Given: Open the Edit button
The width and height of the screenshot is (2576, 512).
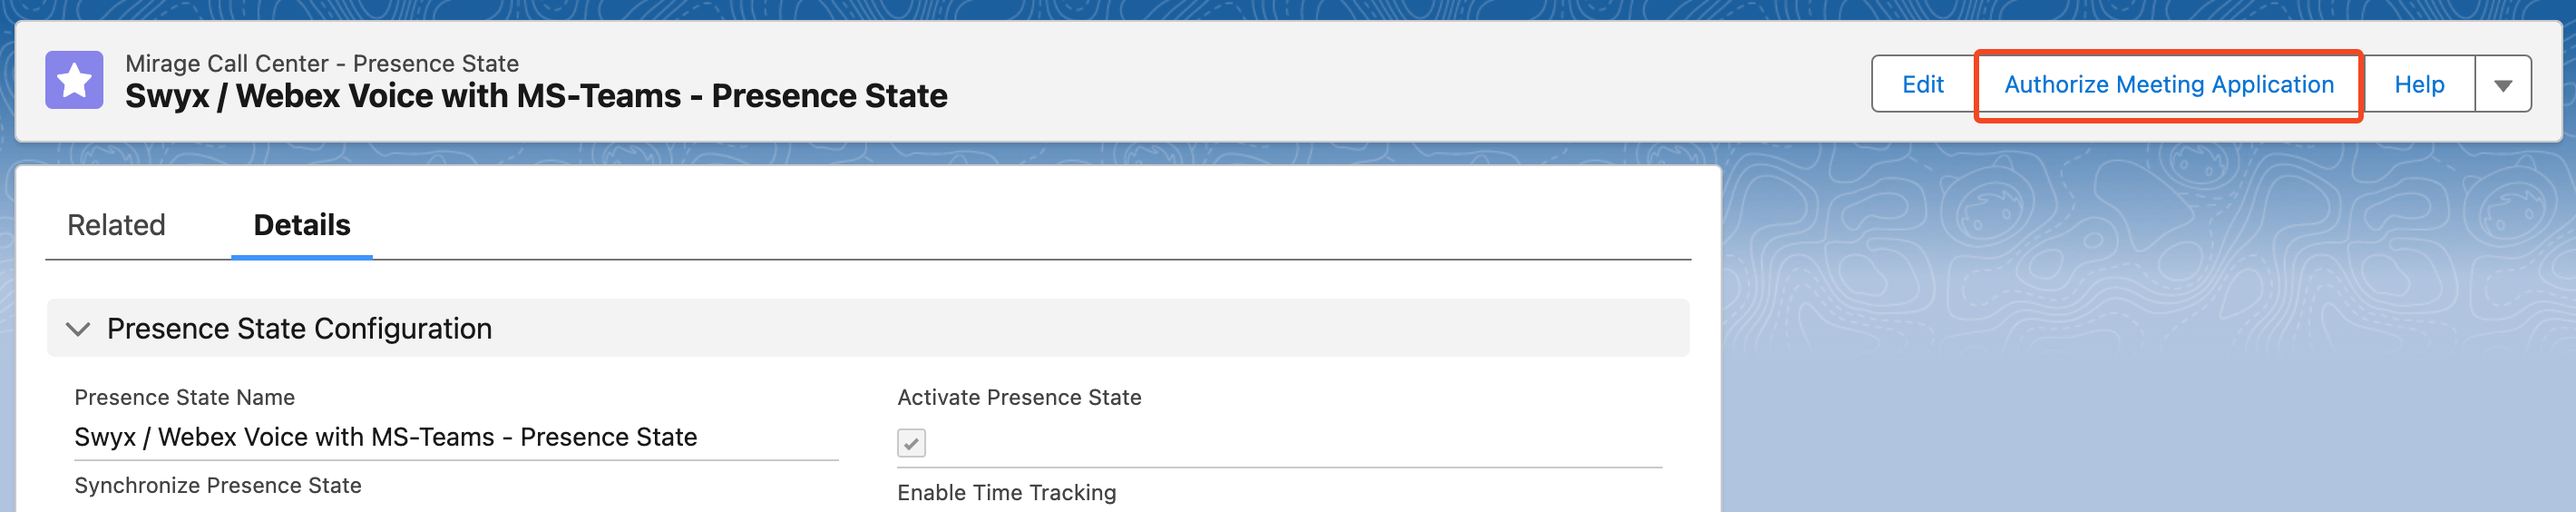Looking at the screenshot, I should coord(1922,84).
